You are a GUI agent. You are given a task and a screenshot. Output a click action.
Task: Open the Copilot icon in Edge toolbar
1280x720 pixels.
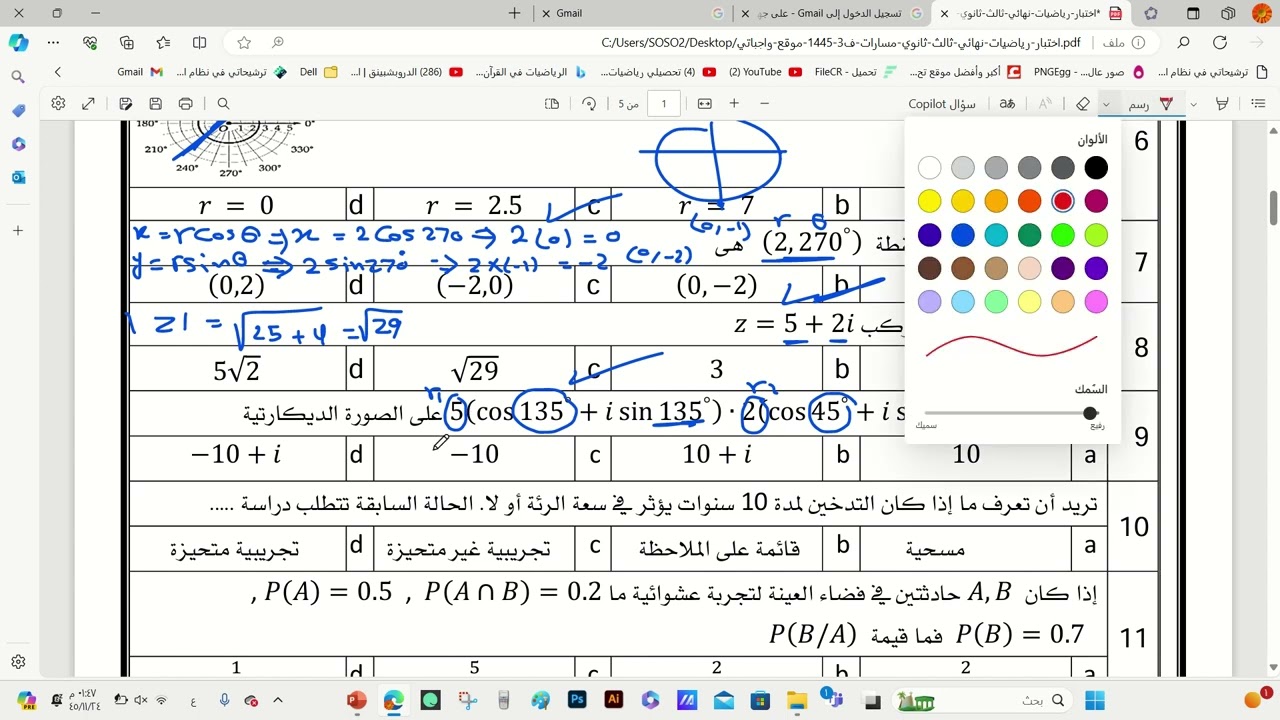pos(18,43)
